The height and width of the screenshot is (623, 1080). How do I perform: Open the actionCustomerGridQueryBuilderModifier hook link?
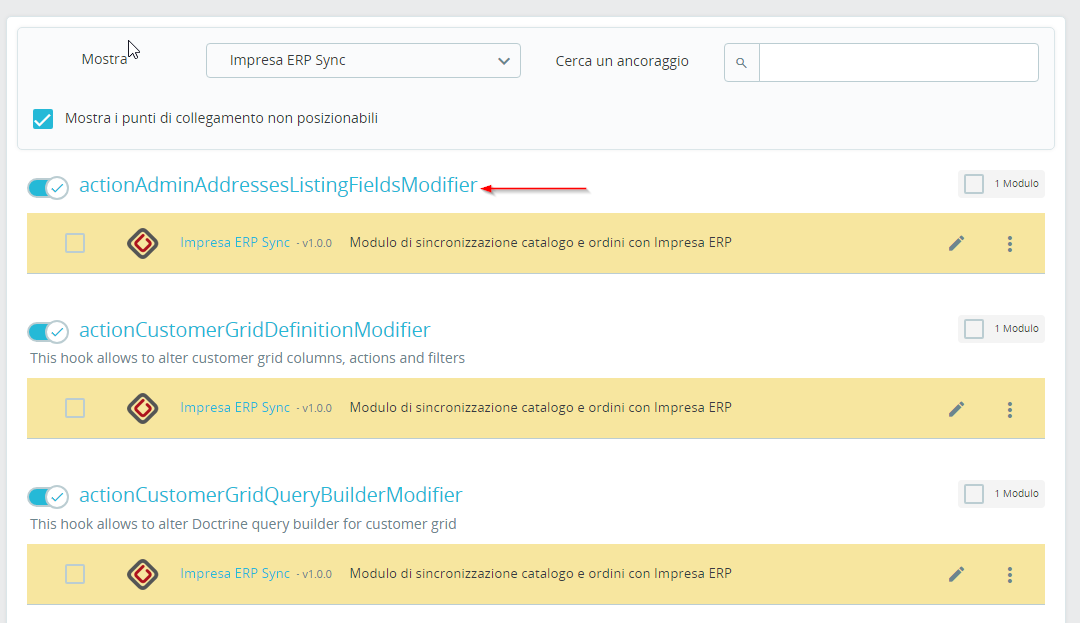point(271,495)
